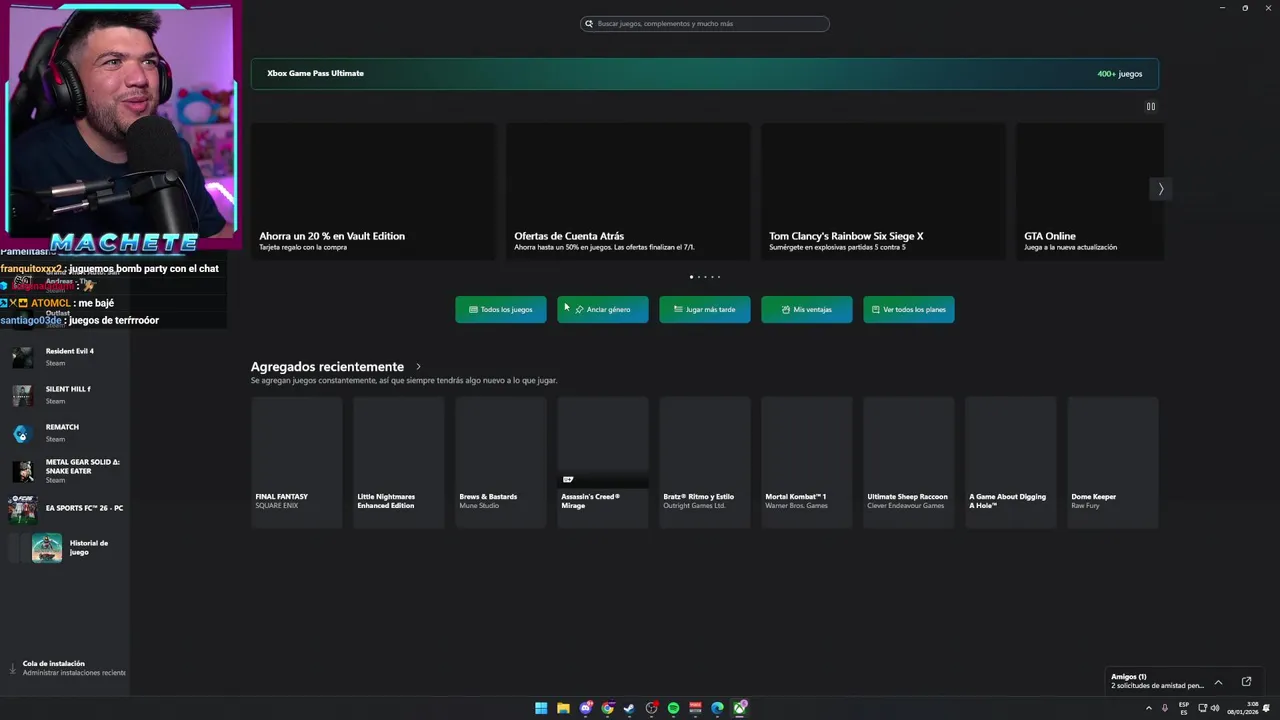
Task: Open the Mortal Kombat 1 game tile
Action: [x=807, y=462]
